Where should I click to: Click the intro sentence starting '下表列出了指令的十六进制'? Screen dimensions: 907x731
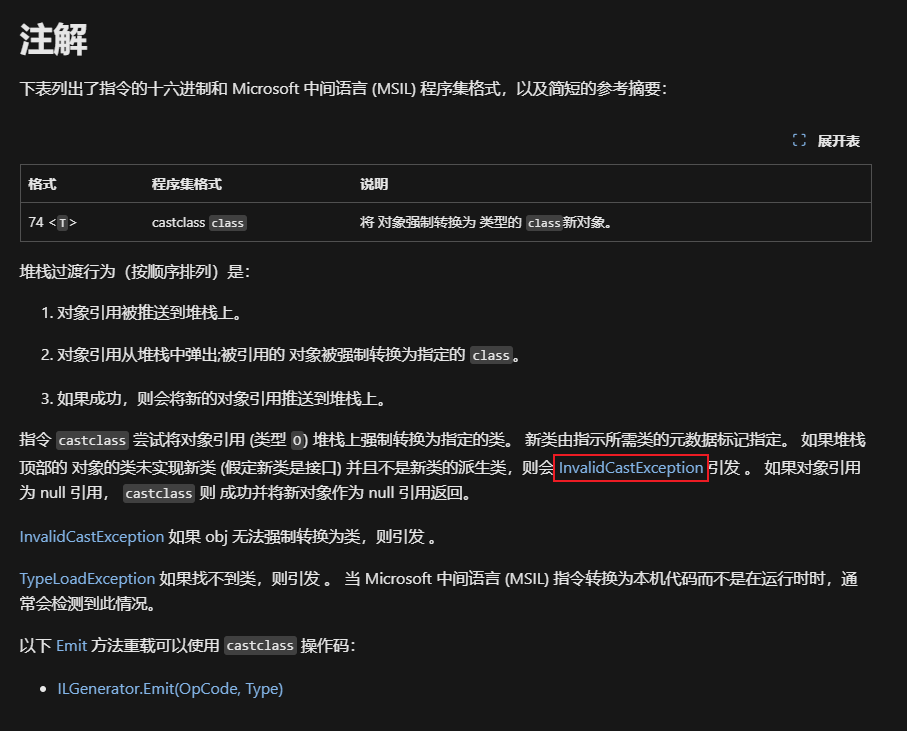pyautogui.click(x=344, y=88)
